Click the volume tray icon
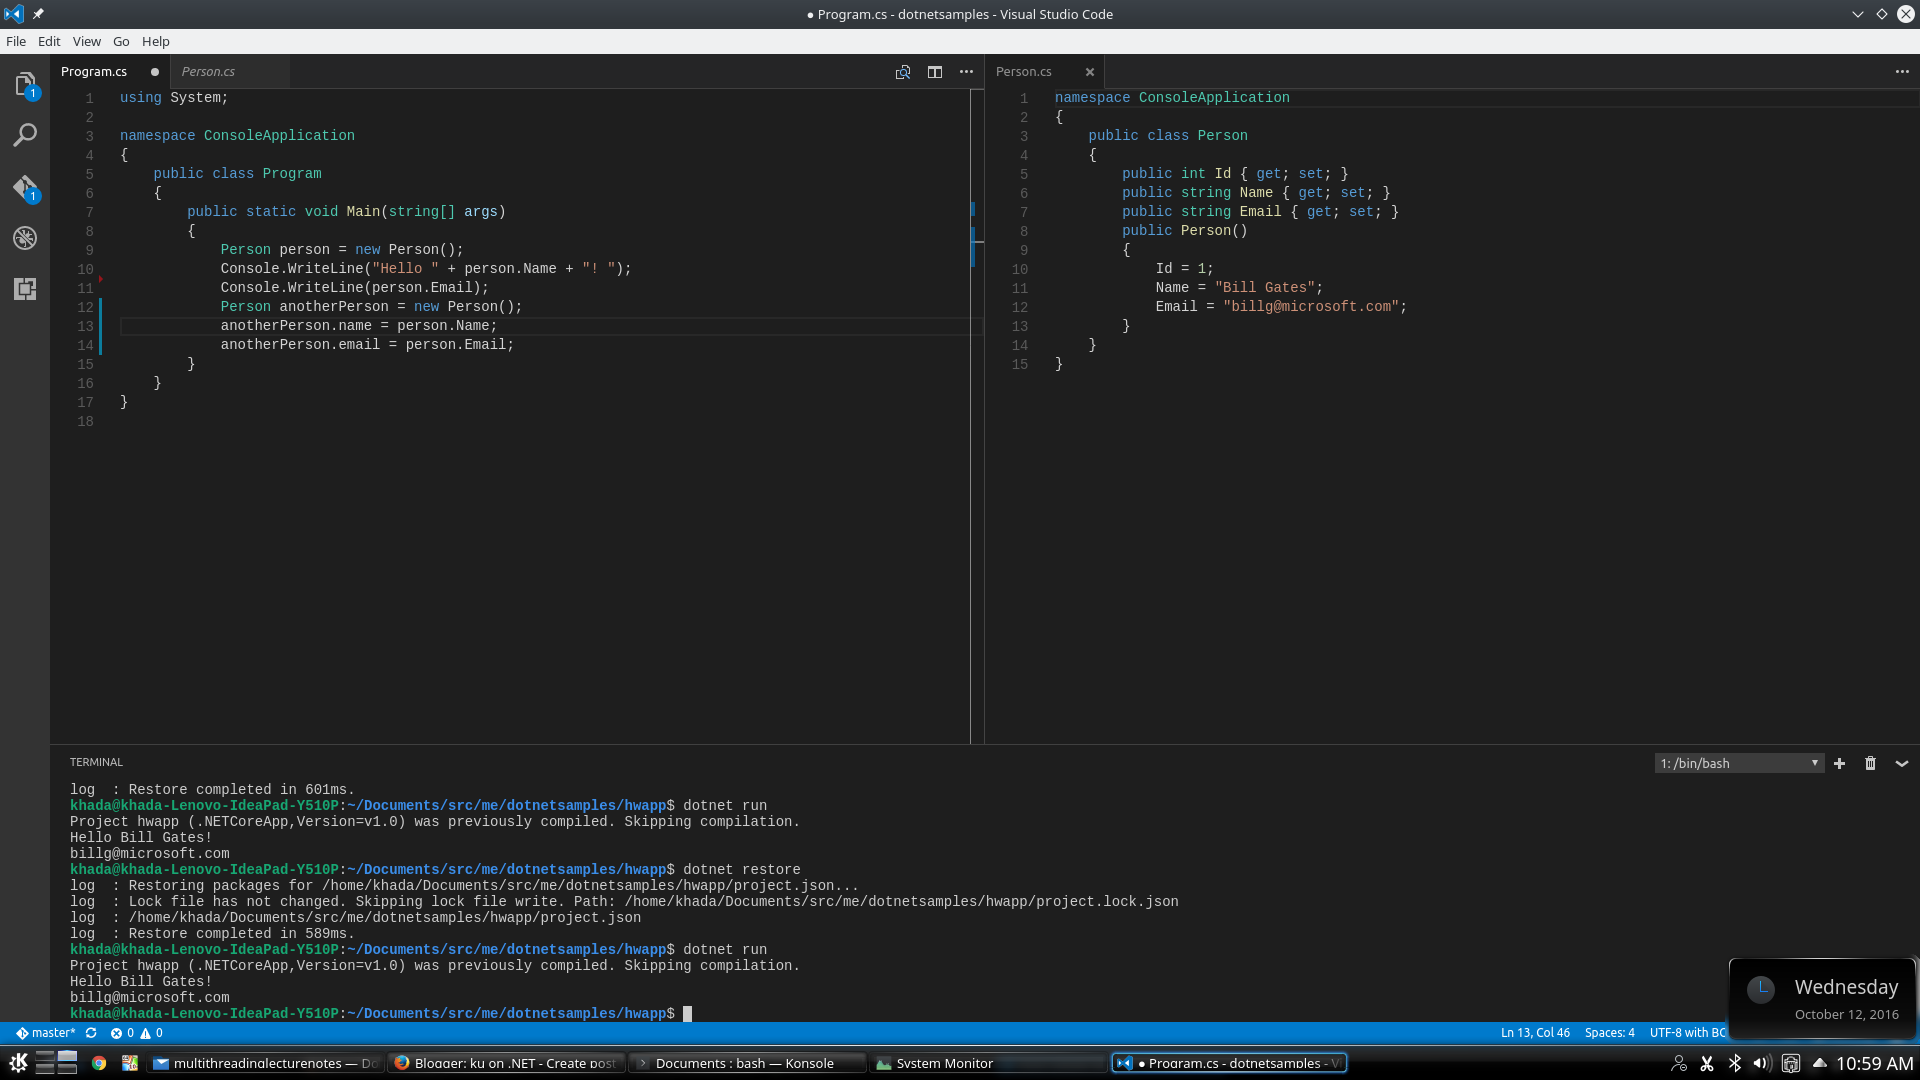The height and width of the screenshot is (1080, 1920). point(1763,1064)
